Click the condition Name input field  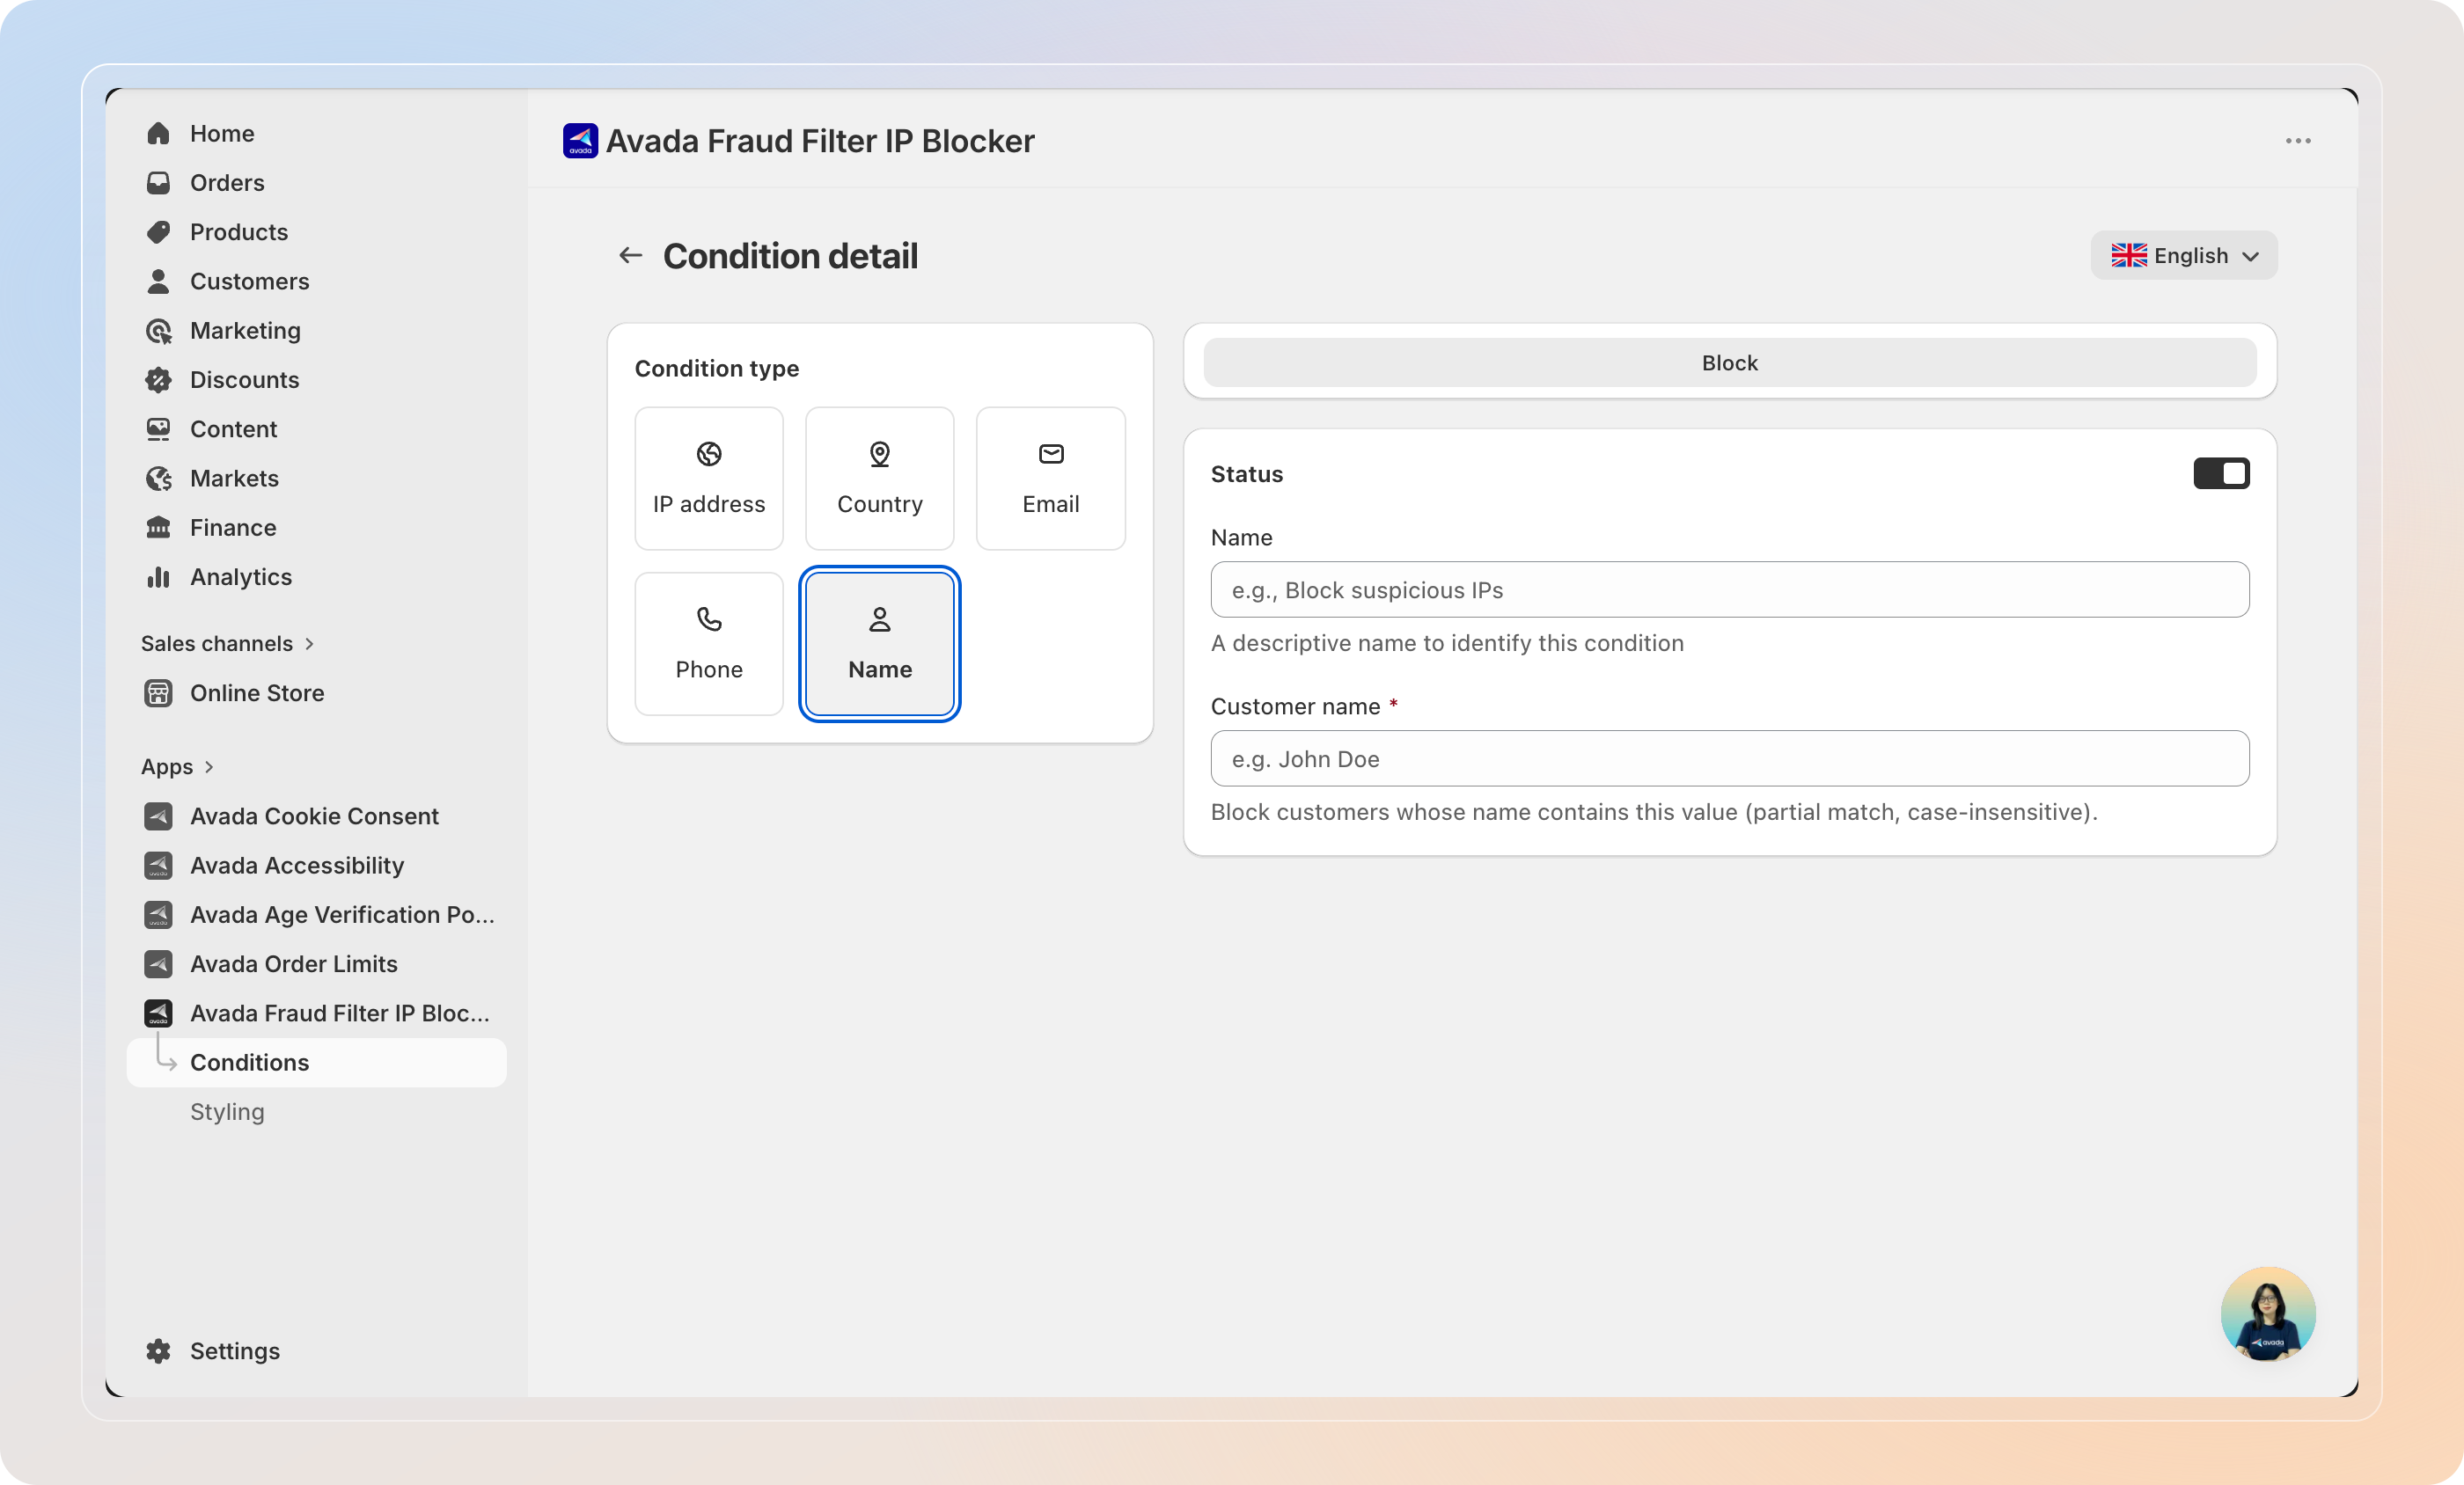[1730, 590]
